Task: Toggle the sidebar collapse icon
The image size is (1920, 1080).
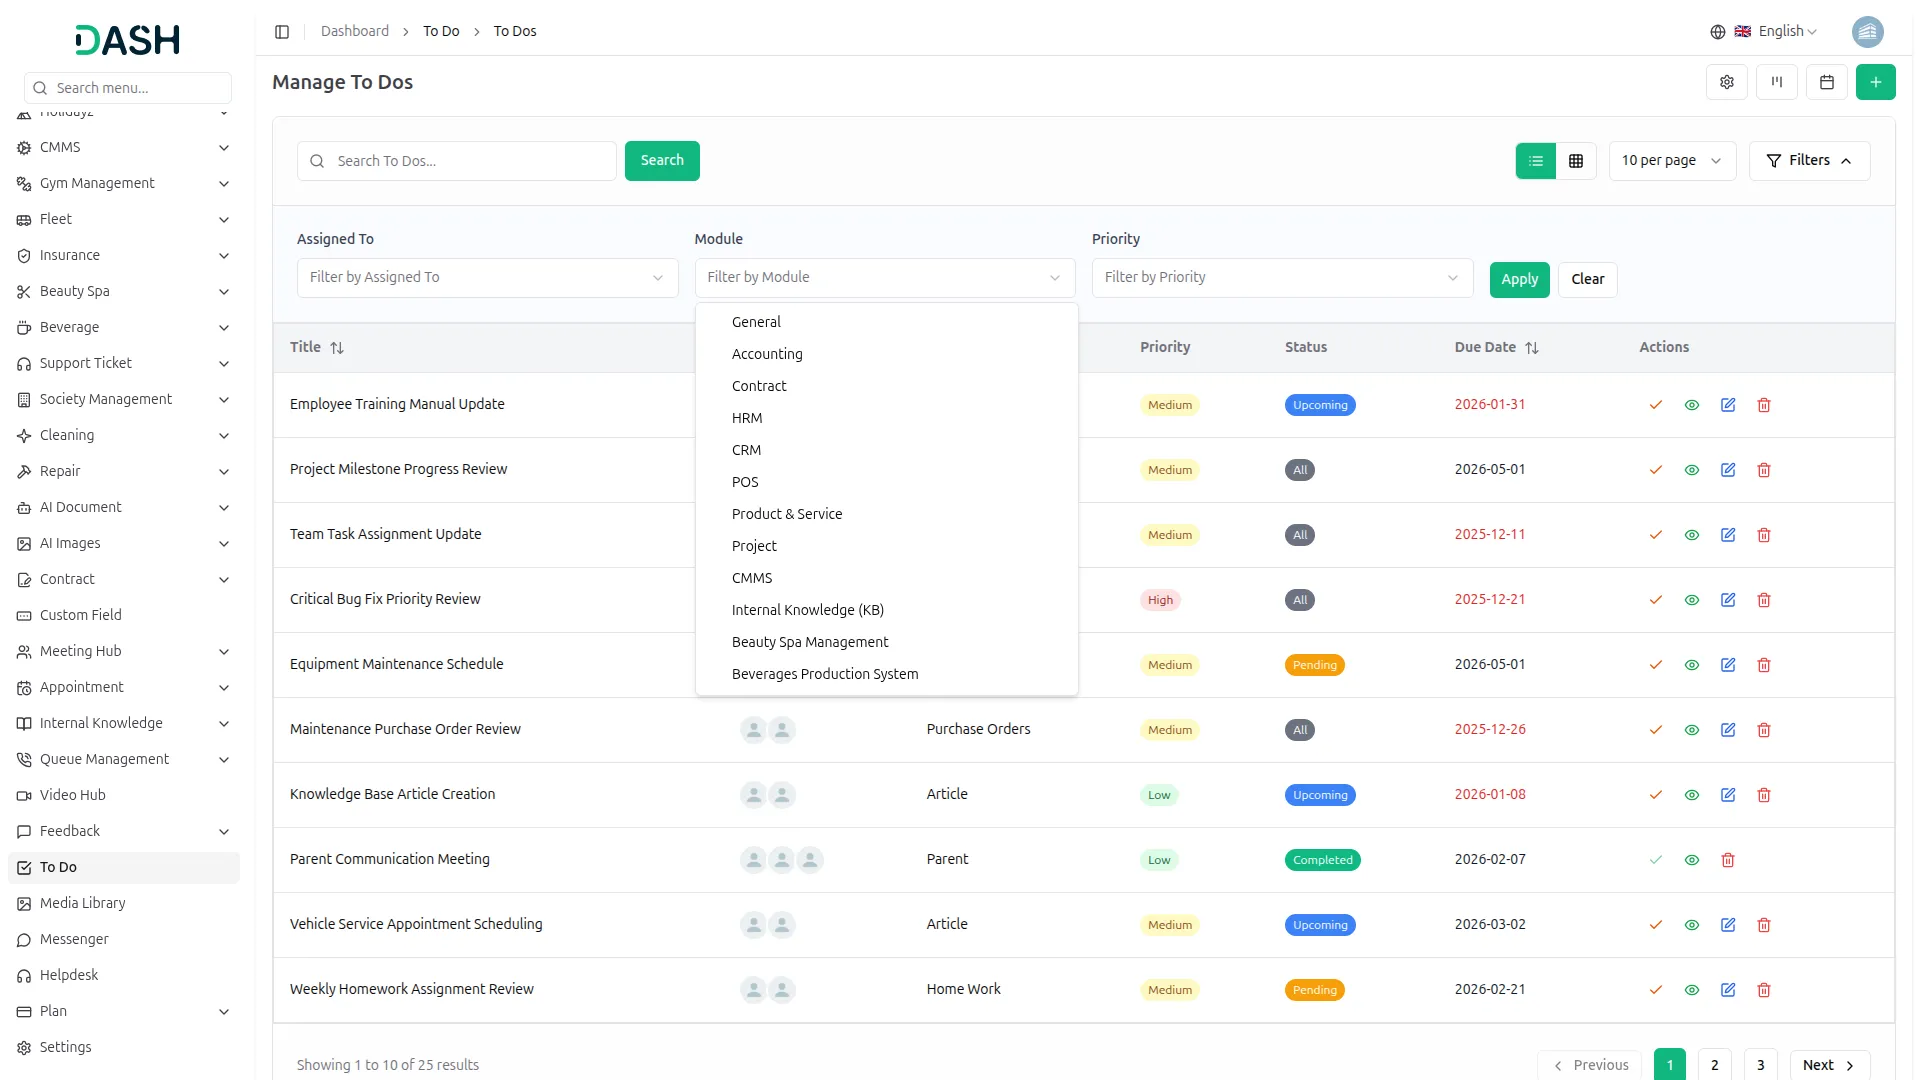Action: (x=282, y=32)
